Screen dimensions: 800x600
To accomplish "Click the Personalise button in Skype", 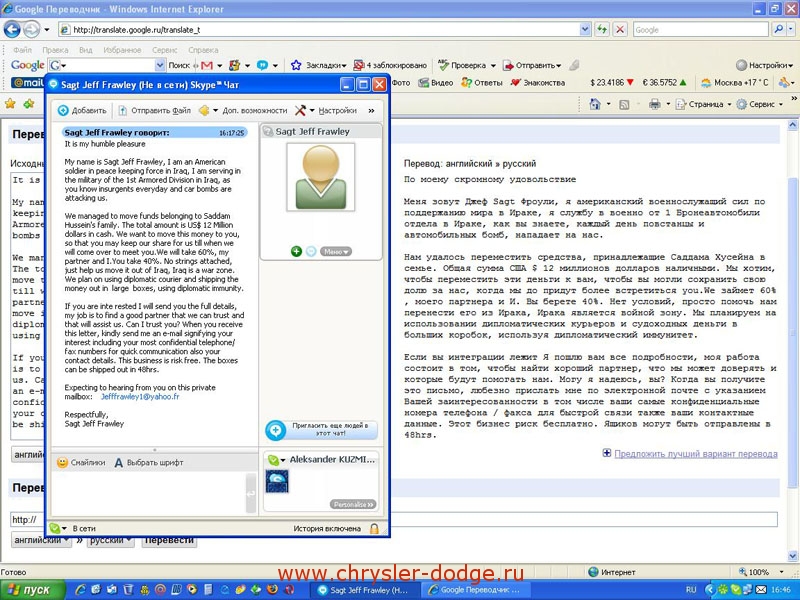I will tap(354, 504).
